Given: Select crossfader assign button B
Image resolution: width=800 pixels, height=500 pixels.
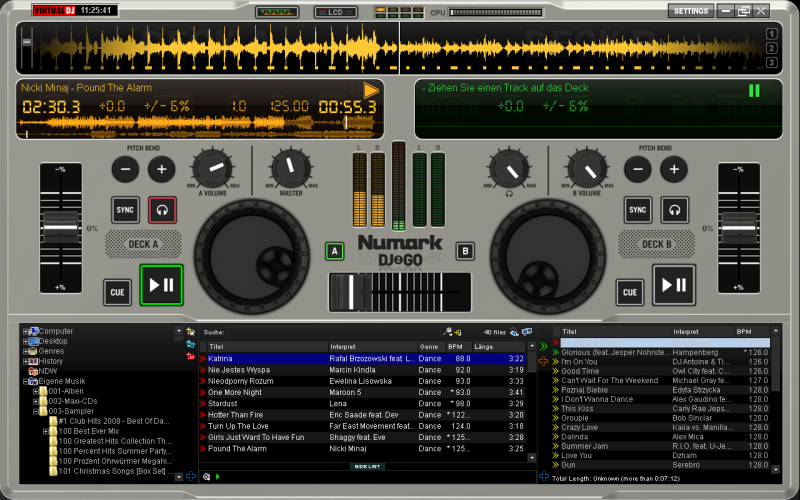Looking at the screenshot, I should [x=465, y=251].
